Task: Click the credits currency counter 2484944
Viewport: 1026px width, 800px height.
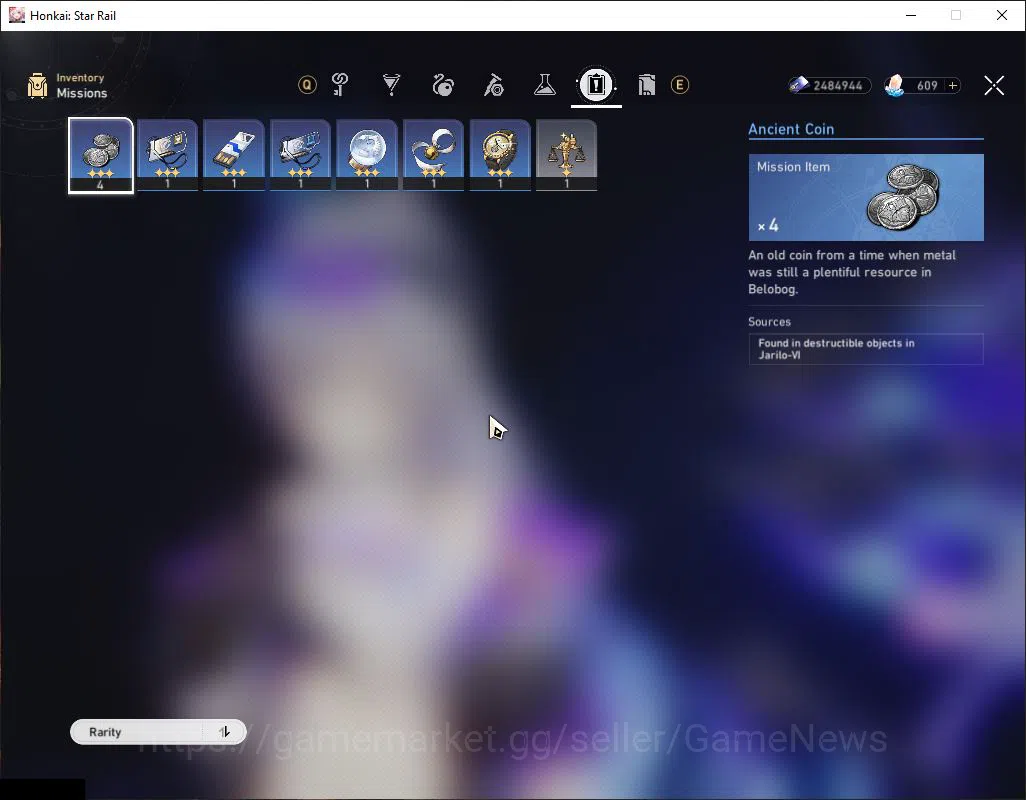Action: pos(830,85)
